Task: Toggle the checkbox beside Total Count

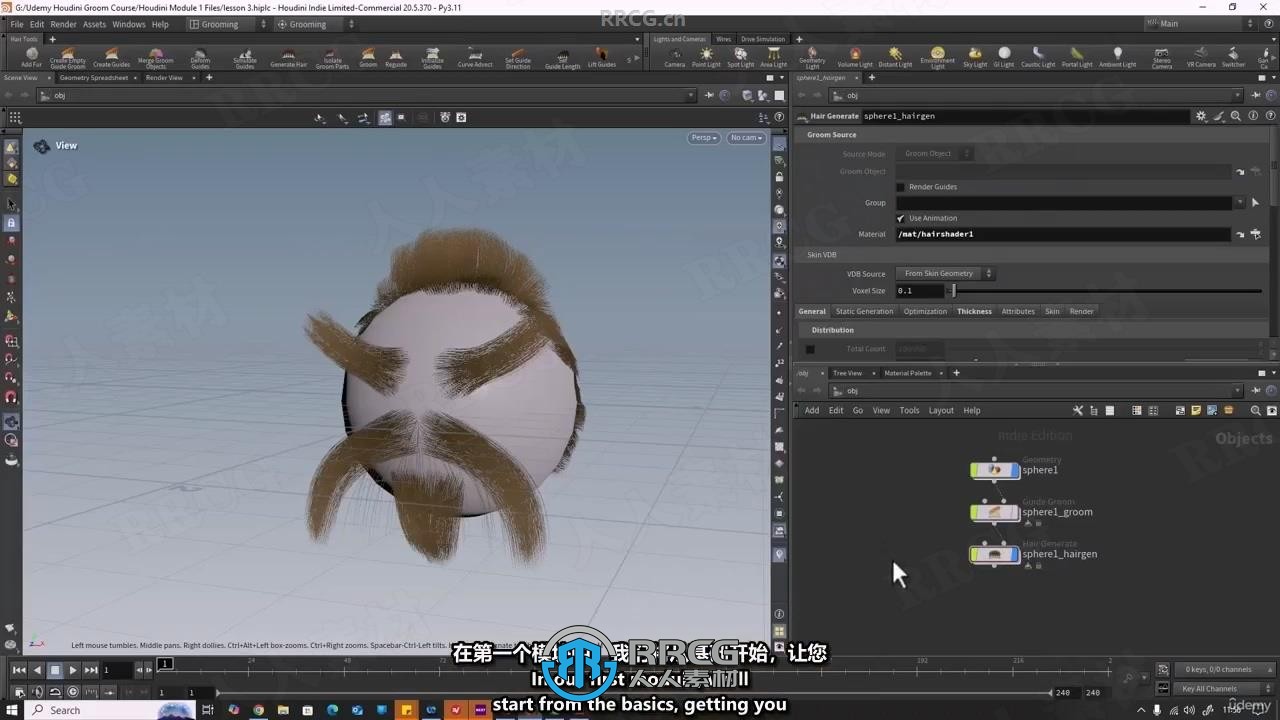Action: click(810, 349)
